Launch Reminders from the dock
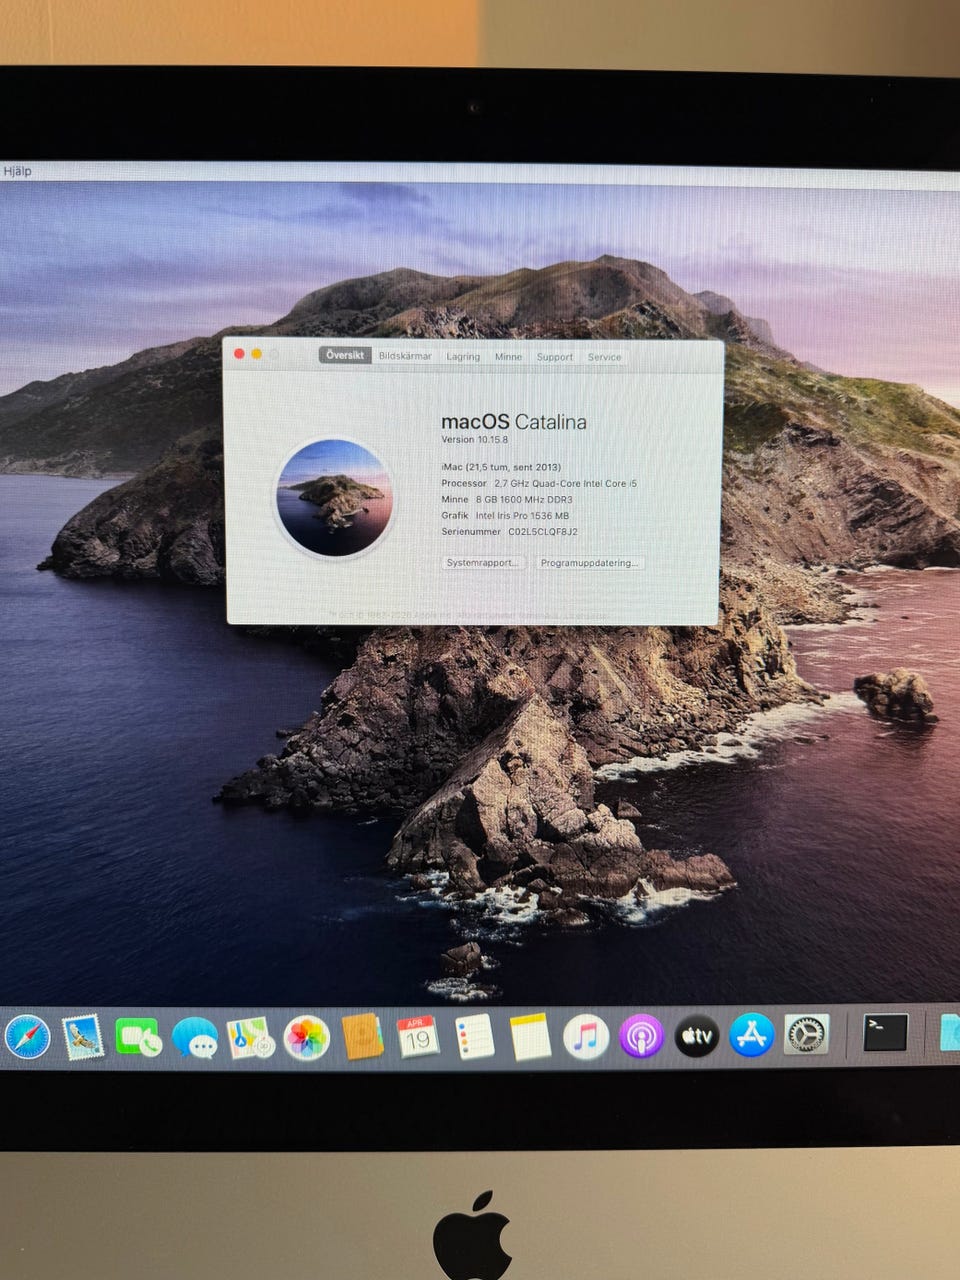Screen dimensions: 960x1280 pos(474,1038)
